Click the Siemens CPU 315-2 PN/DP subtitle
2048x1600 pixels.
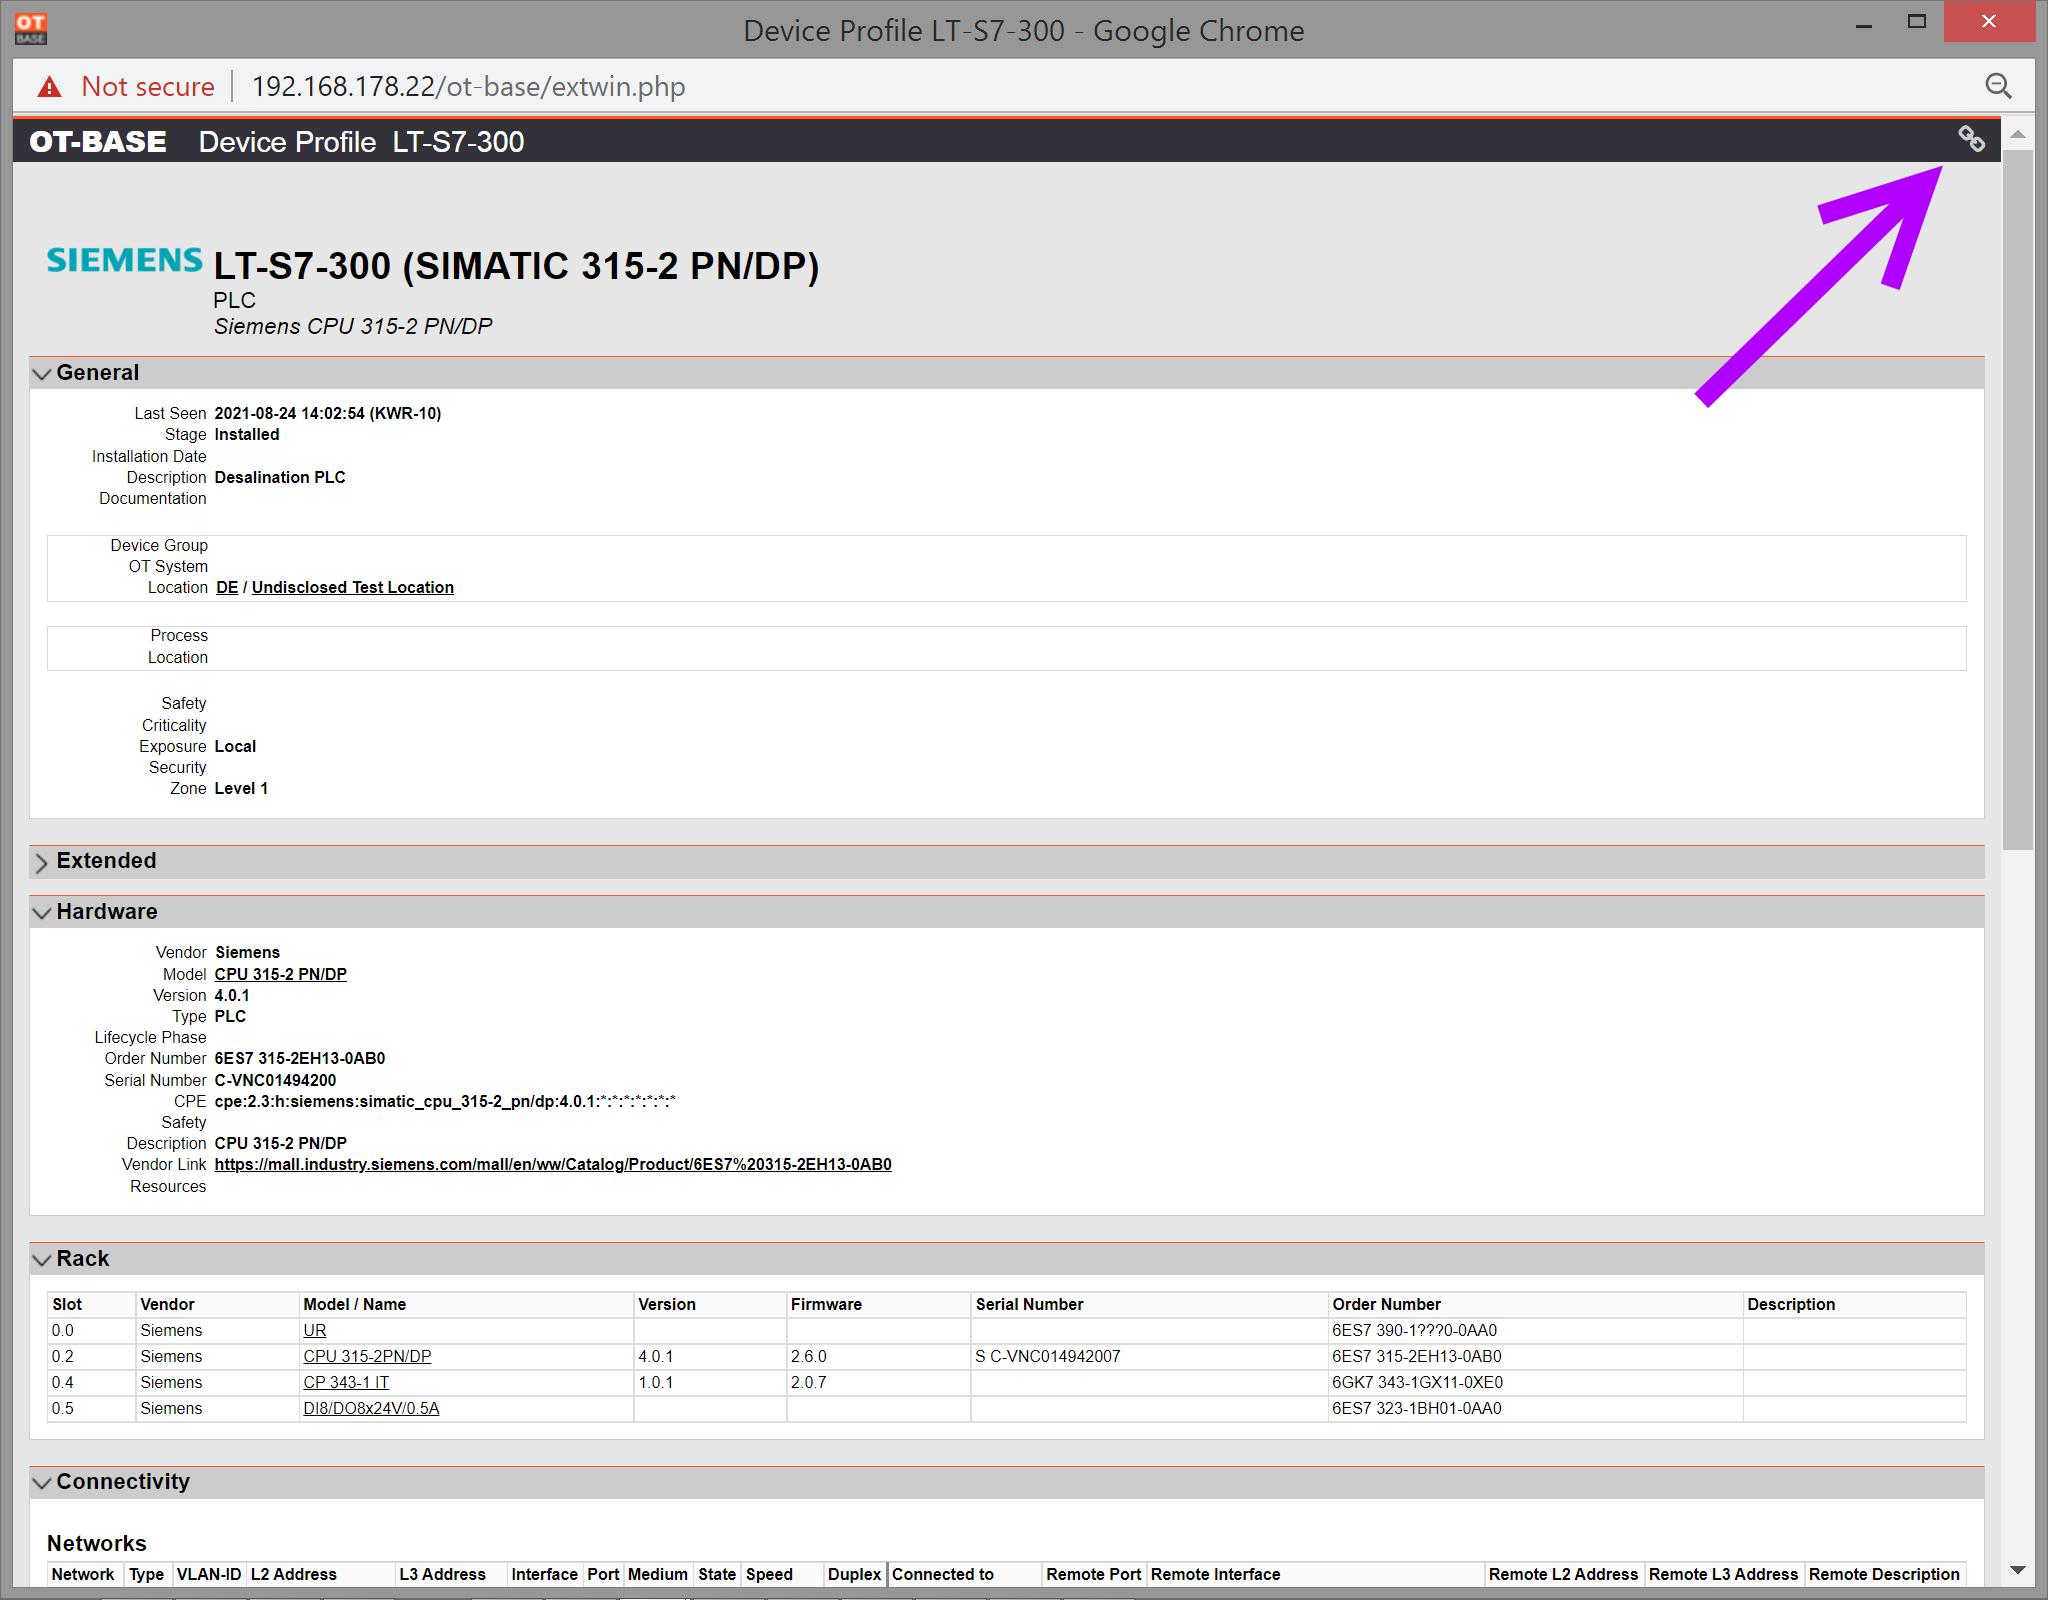[x=353, y=326]
